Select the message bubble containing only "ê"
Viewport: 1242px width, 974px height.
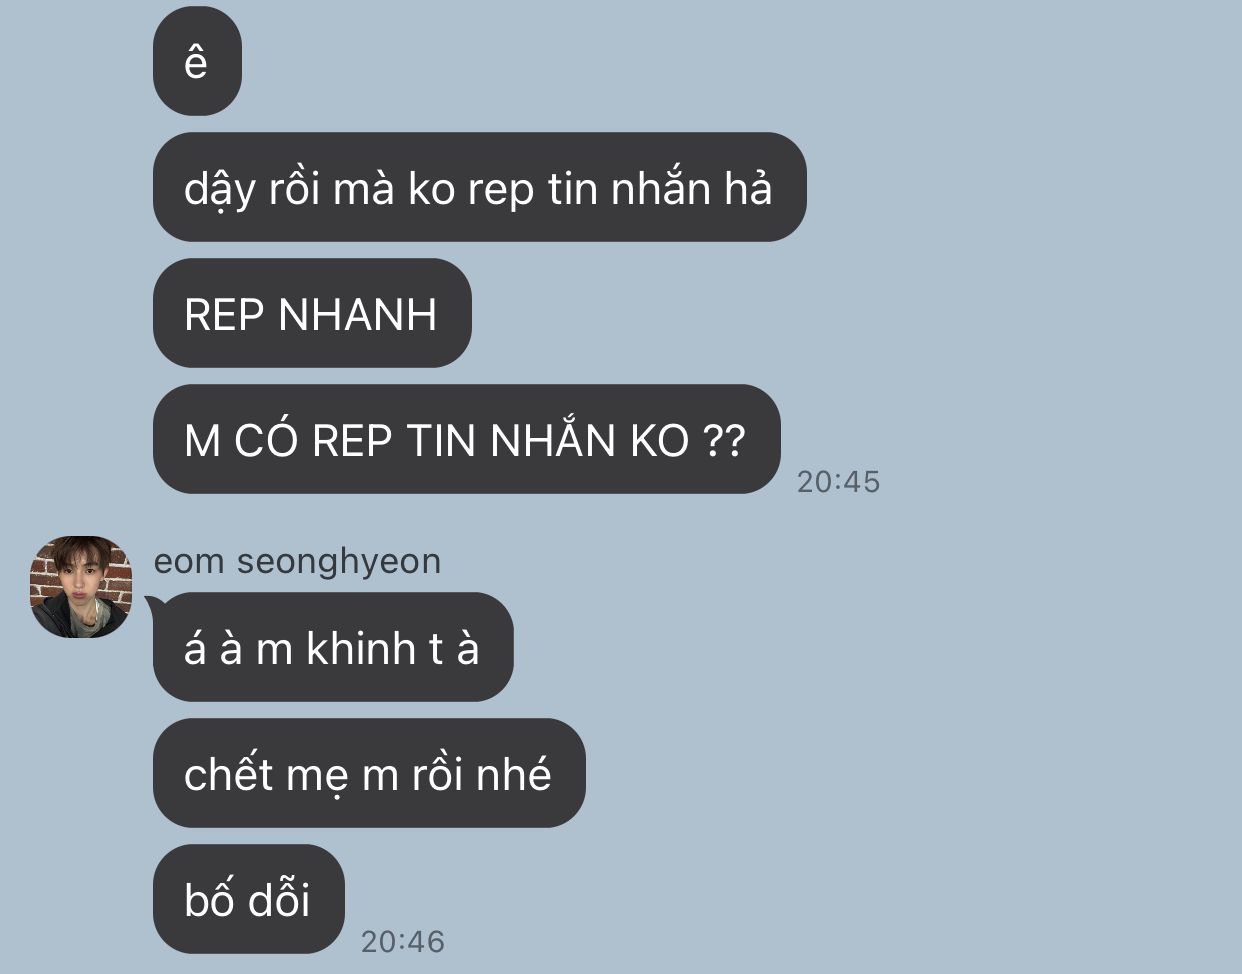[x=197, y=61]
